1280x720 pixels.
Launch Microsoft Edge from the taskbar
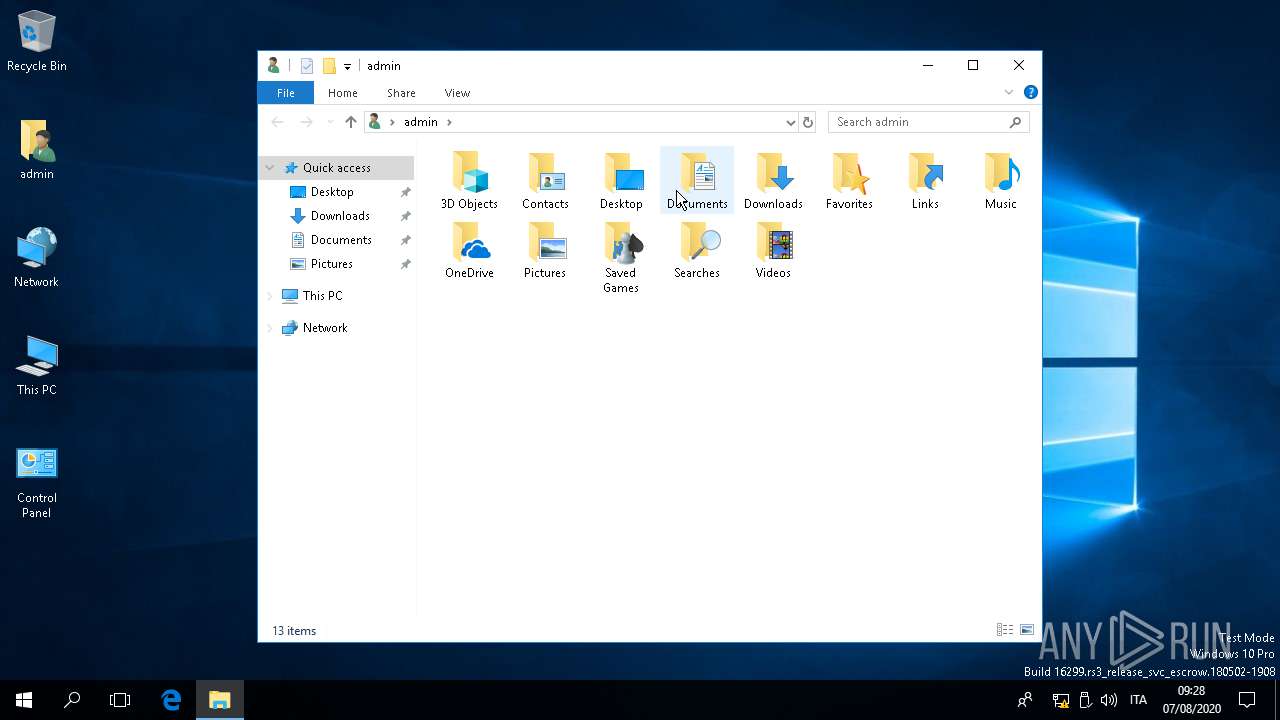(172, 700)
